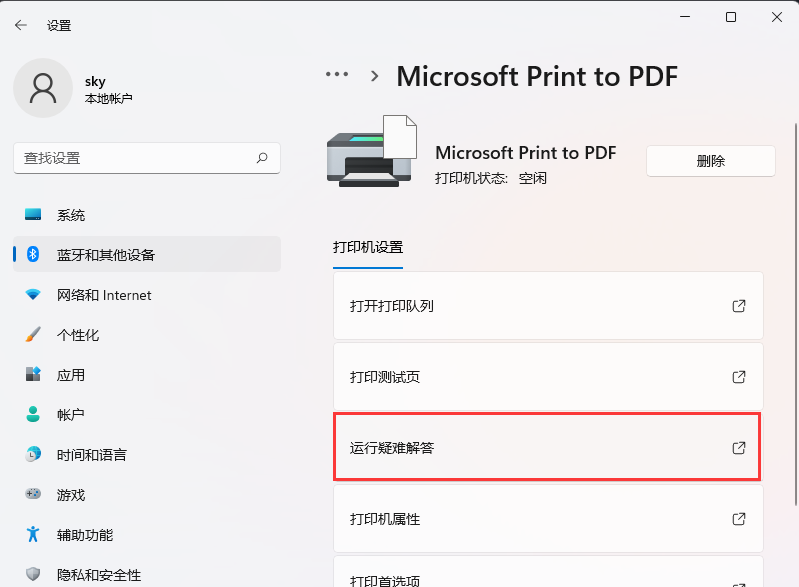Open Apps (应用) settings
Screen dimensions: 799x587
(x=71, y=375)
